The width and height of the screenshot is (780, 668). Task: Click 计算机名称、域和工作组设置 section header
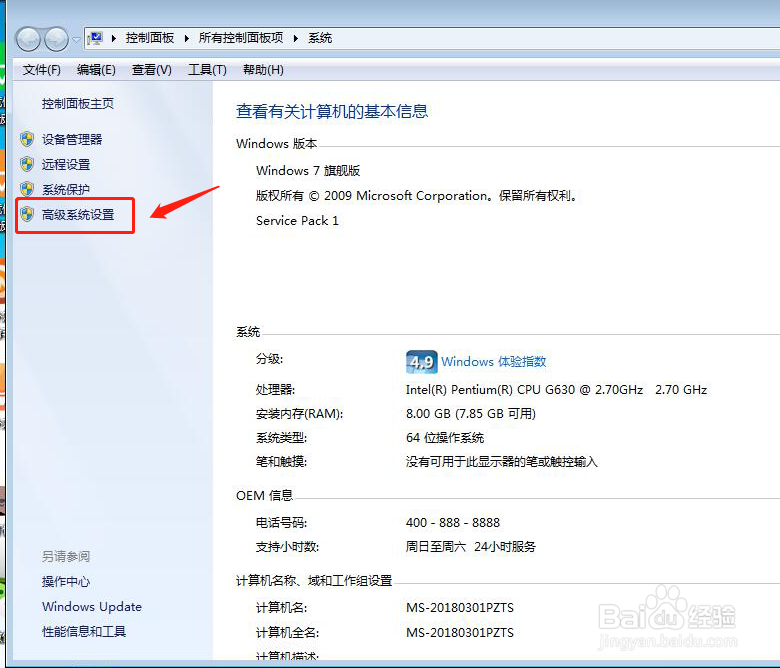pos(314,580)
